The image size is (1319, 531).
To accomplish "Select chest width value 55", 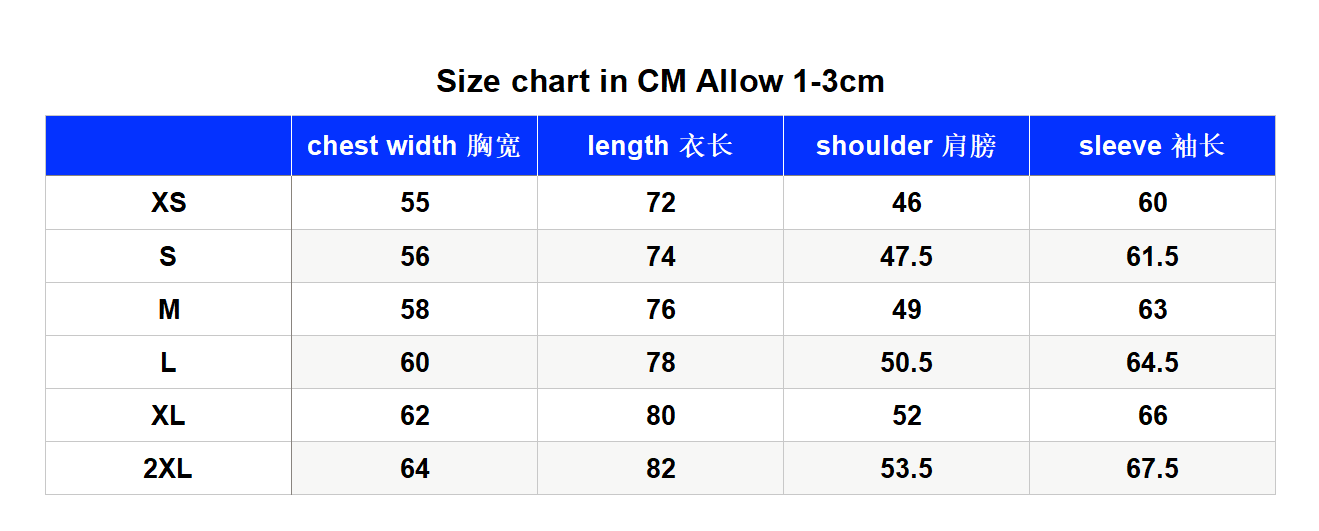I will click(414, 203).
